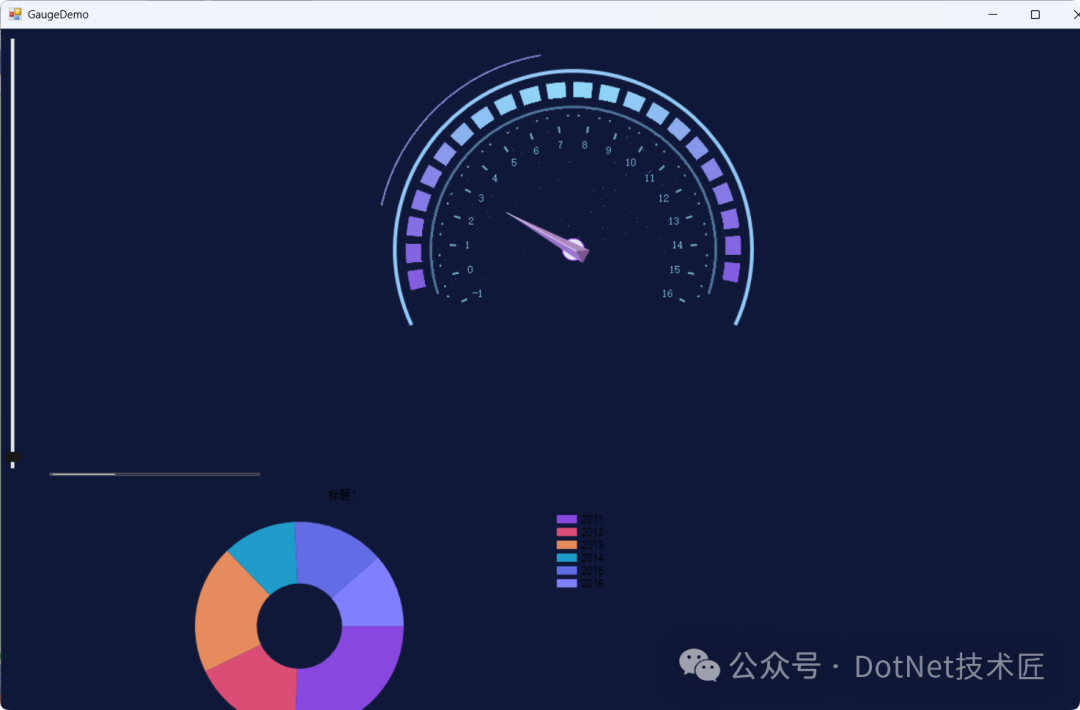This screenshot has width=1080, height=710.
Task: Click the gauge scale value "12"
Action: coord(663,198)
